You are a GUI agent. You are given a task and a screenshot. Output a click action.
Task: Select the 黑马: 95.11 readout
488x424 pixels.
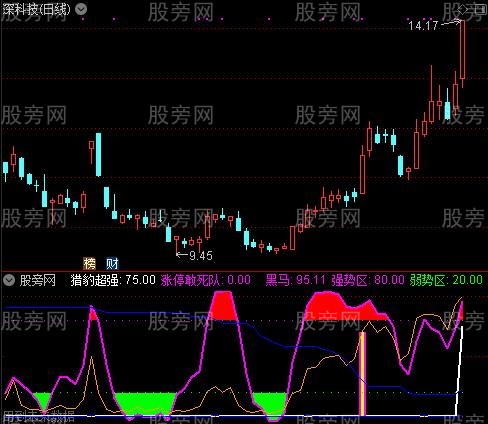(295, 280)
